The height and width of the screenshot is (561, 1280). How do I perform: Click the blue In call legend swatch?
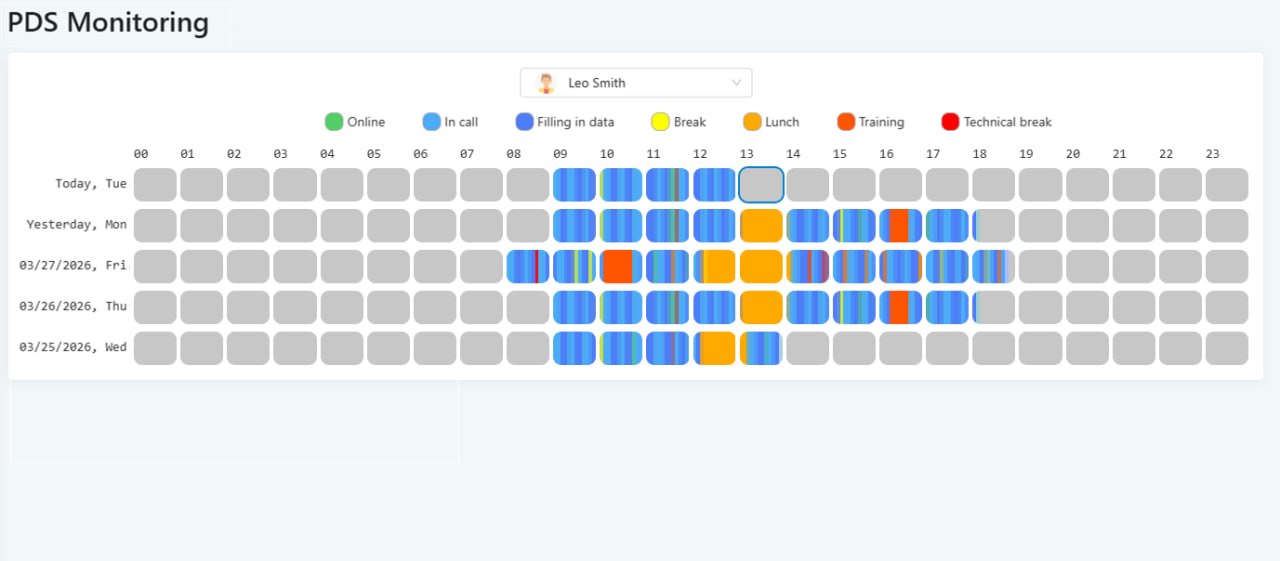point(431,122)
